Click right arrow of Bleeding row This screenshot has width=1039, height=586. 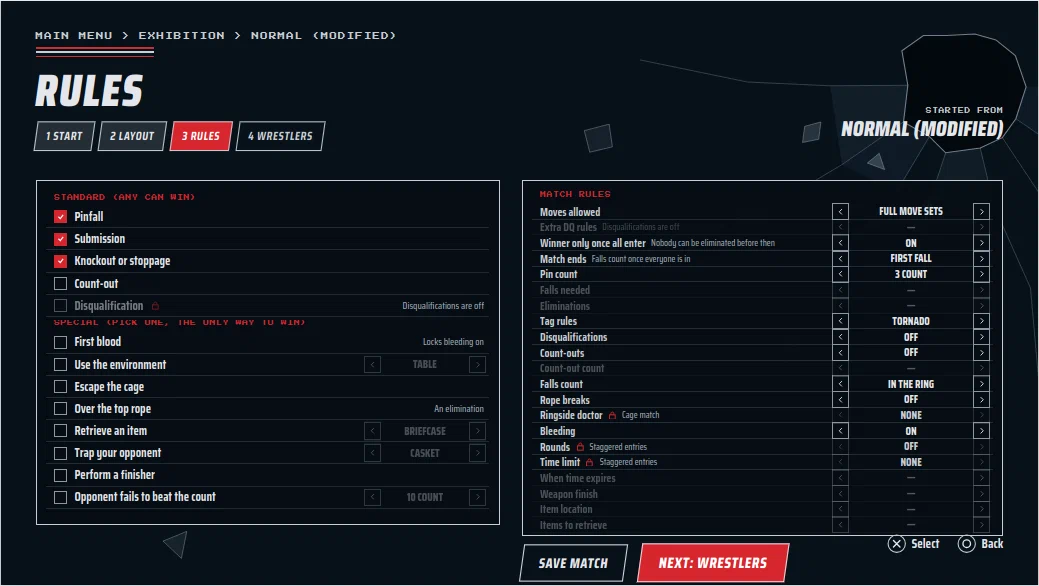coord(981,431)
